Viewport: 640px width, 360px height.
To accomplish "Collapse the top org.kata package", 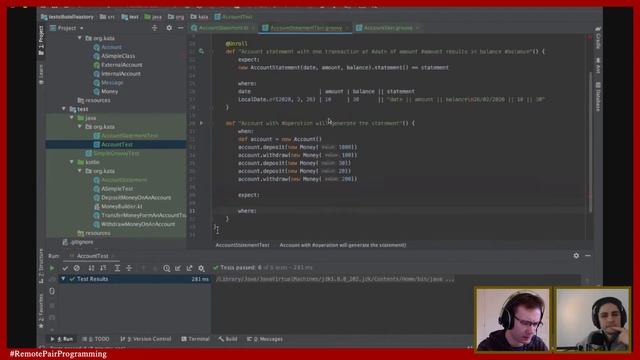I will tap(80, 38).
